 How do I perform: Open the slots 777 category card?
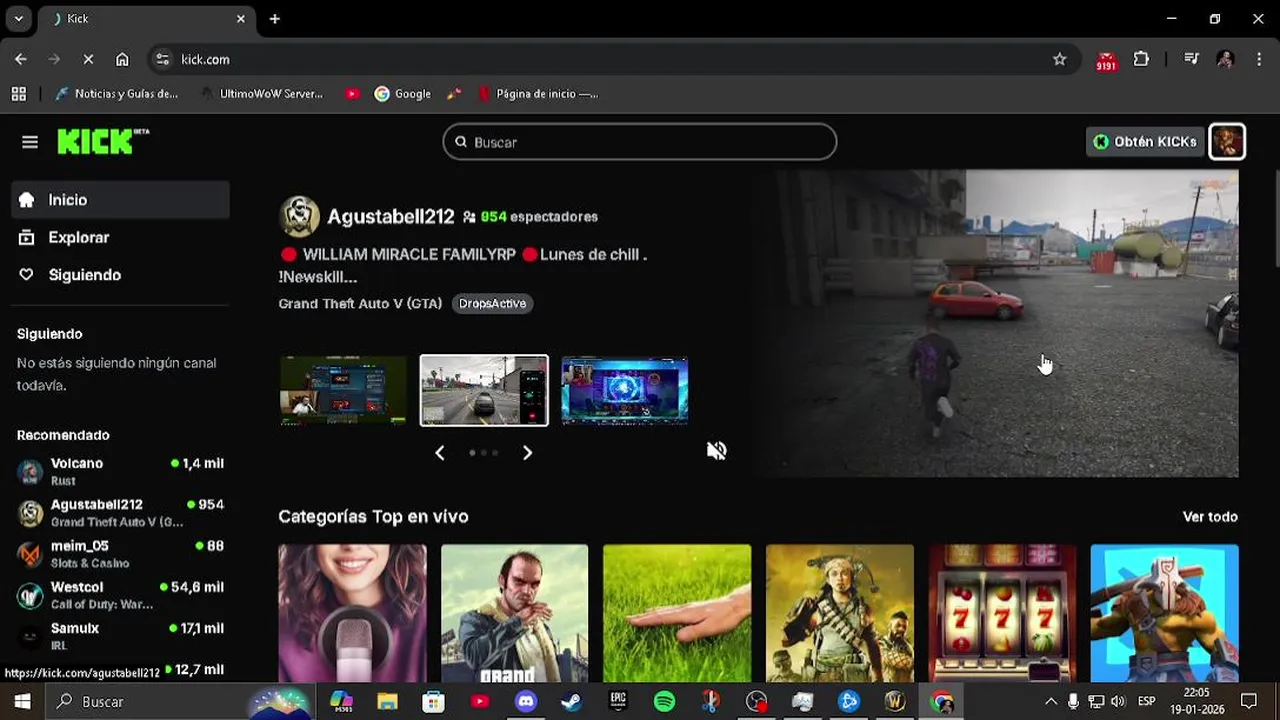[x=1002, y=613]
